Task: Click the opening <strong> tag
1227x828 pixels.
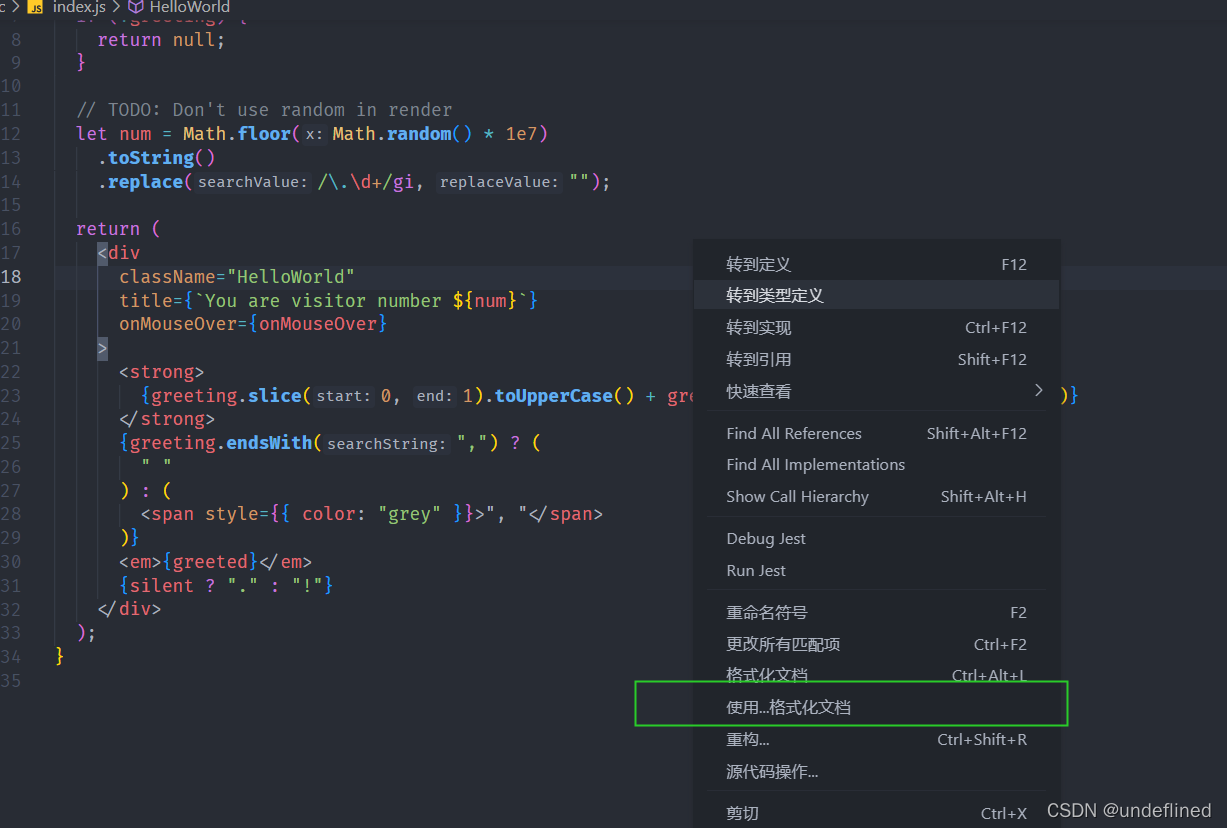Action: pos(161,371)
